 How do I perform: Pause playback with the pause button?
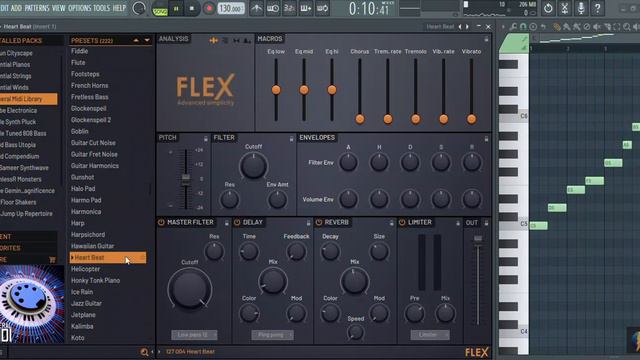pos(176,9)
